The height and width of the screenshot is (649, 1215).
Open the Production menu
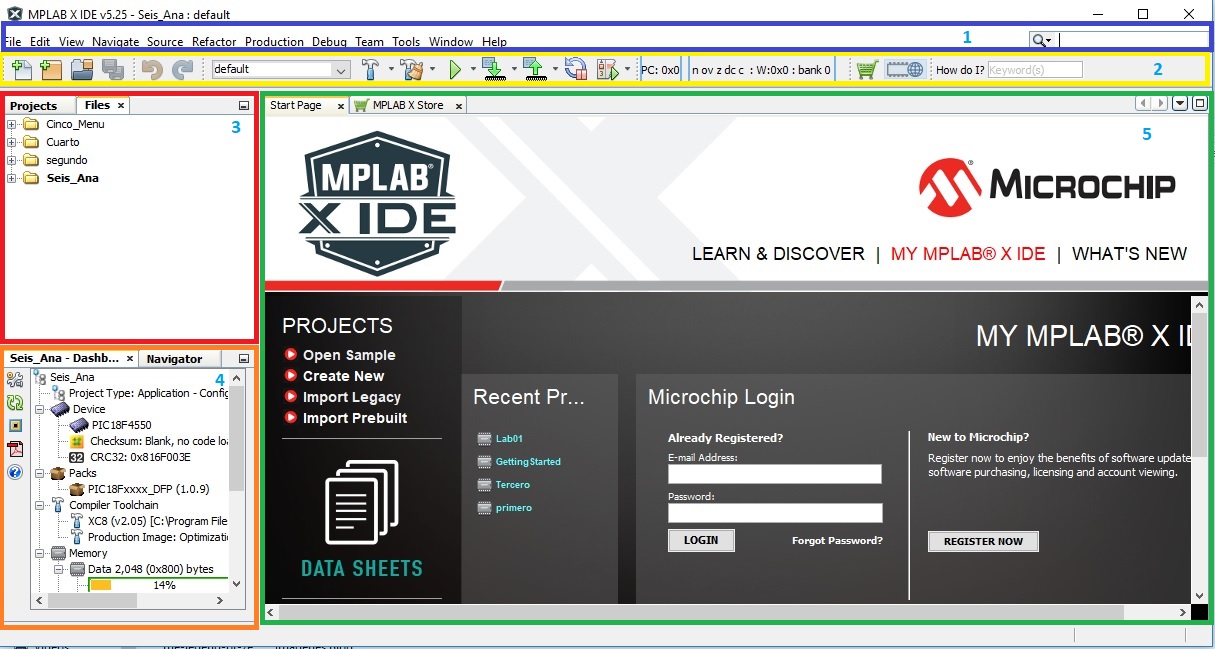click(x=274, y=42)
